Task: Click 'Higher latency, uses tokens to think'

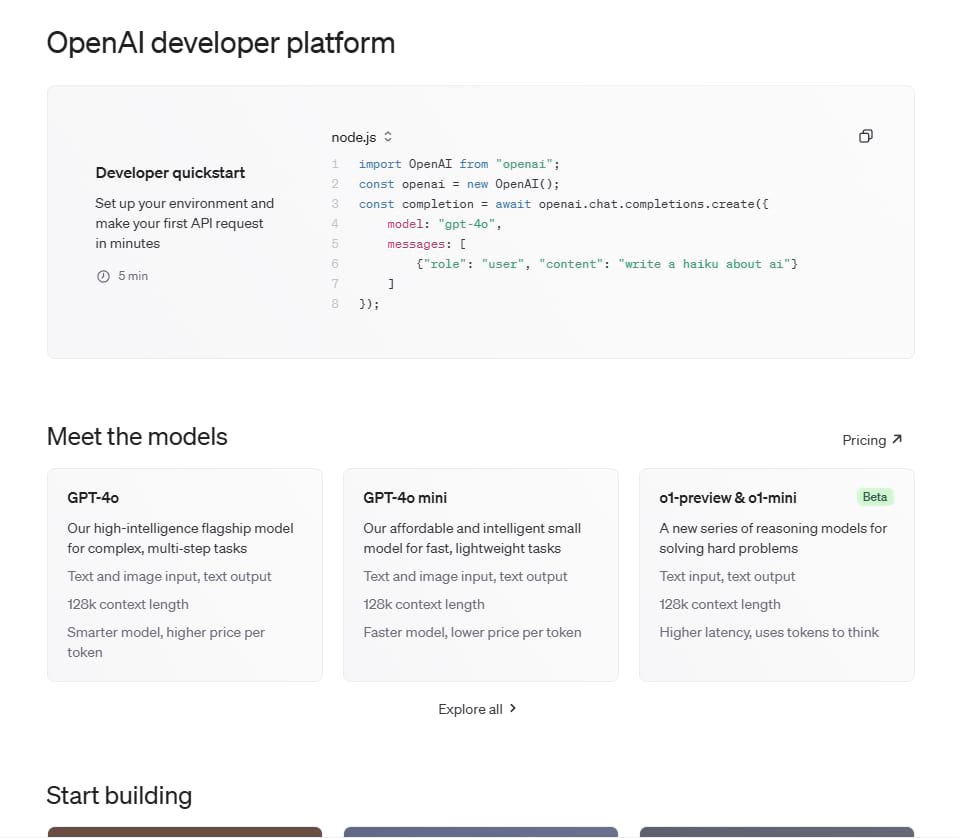Action: (769, 632)
